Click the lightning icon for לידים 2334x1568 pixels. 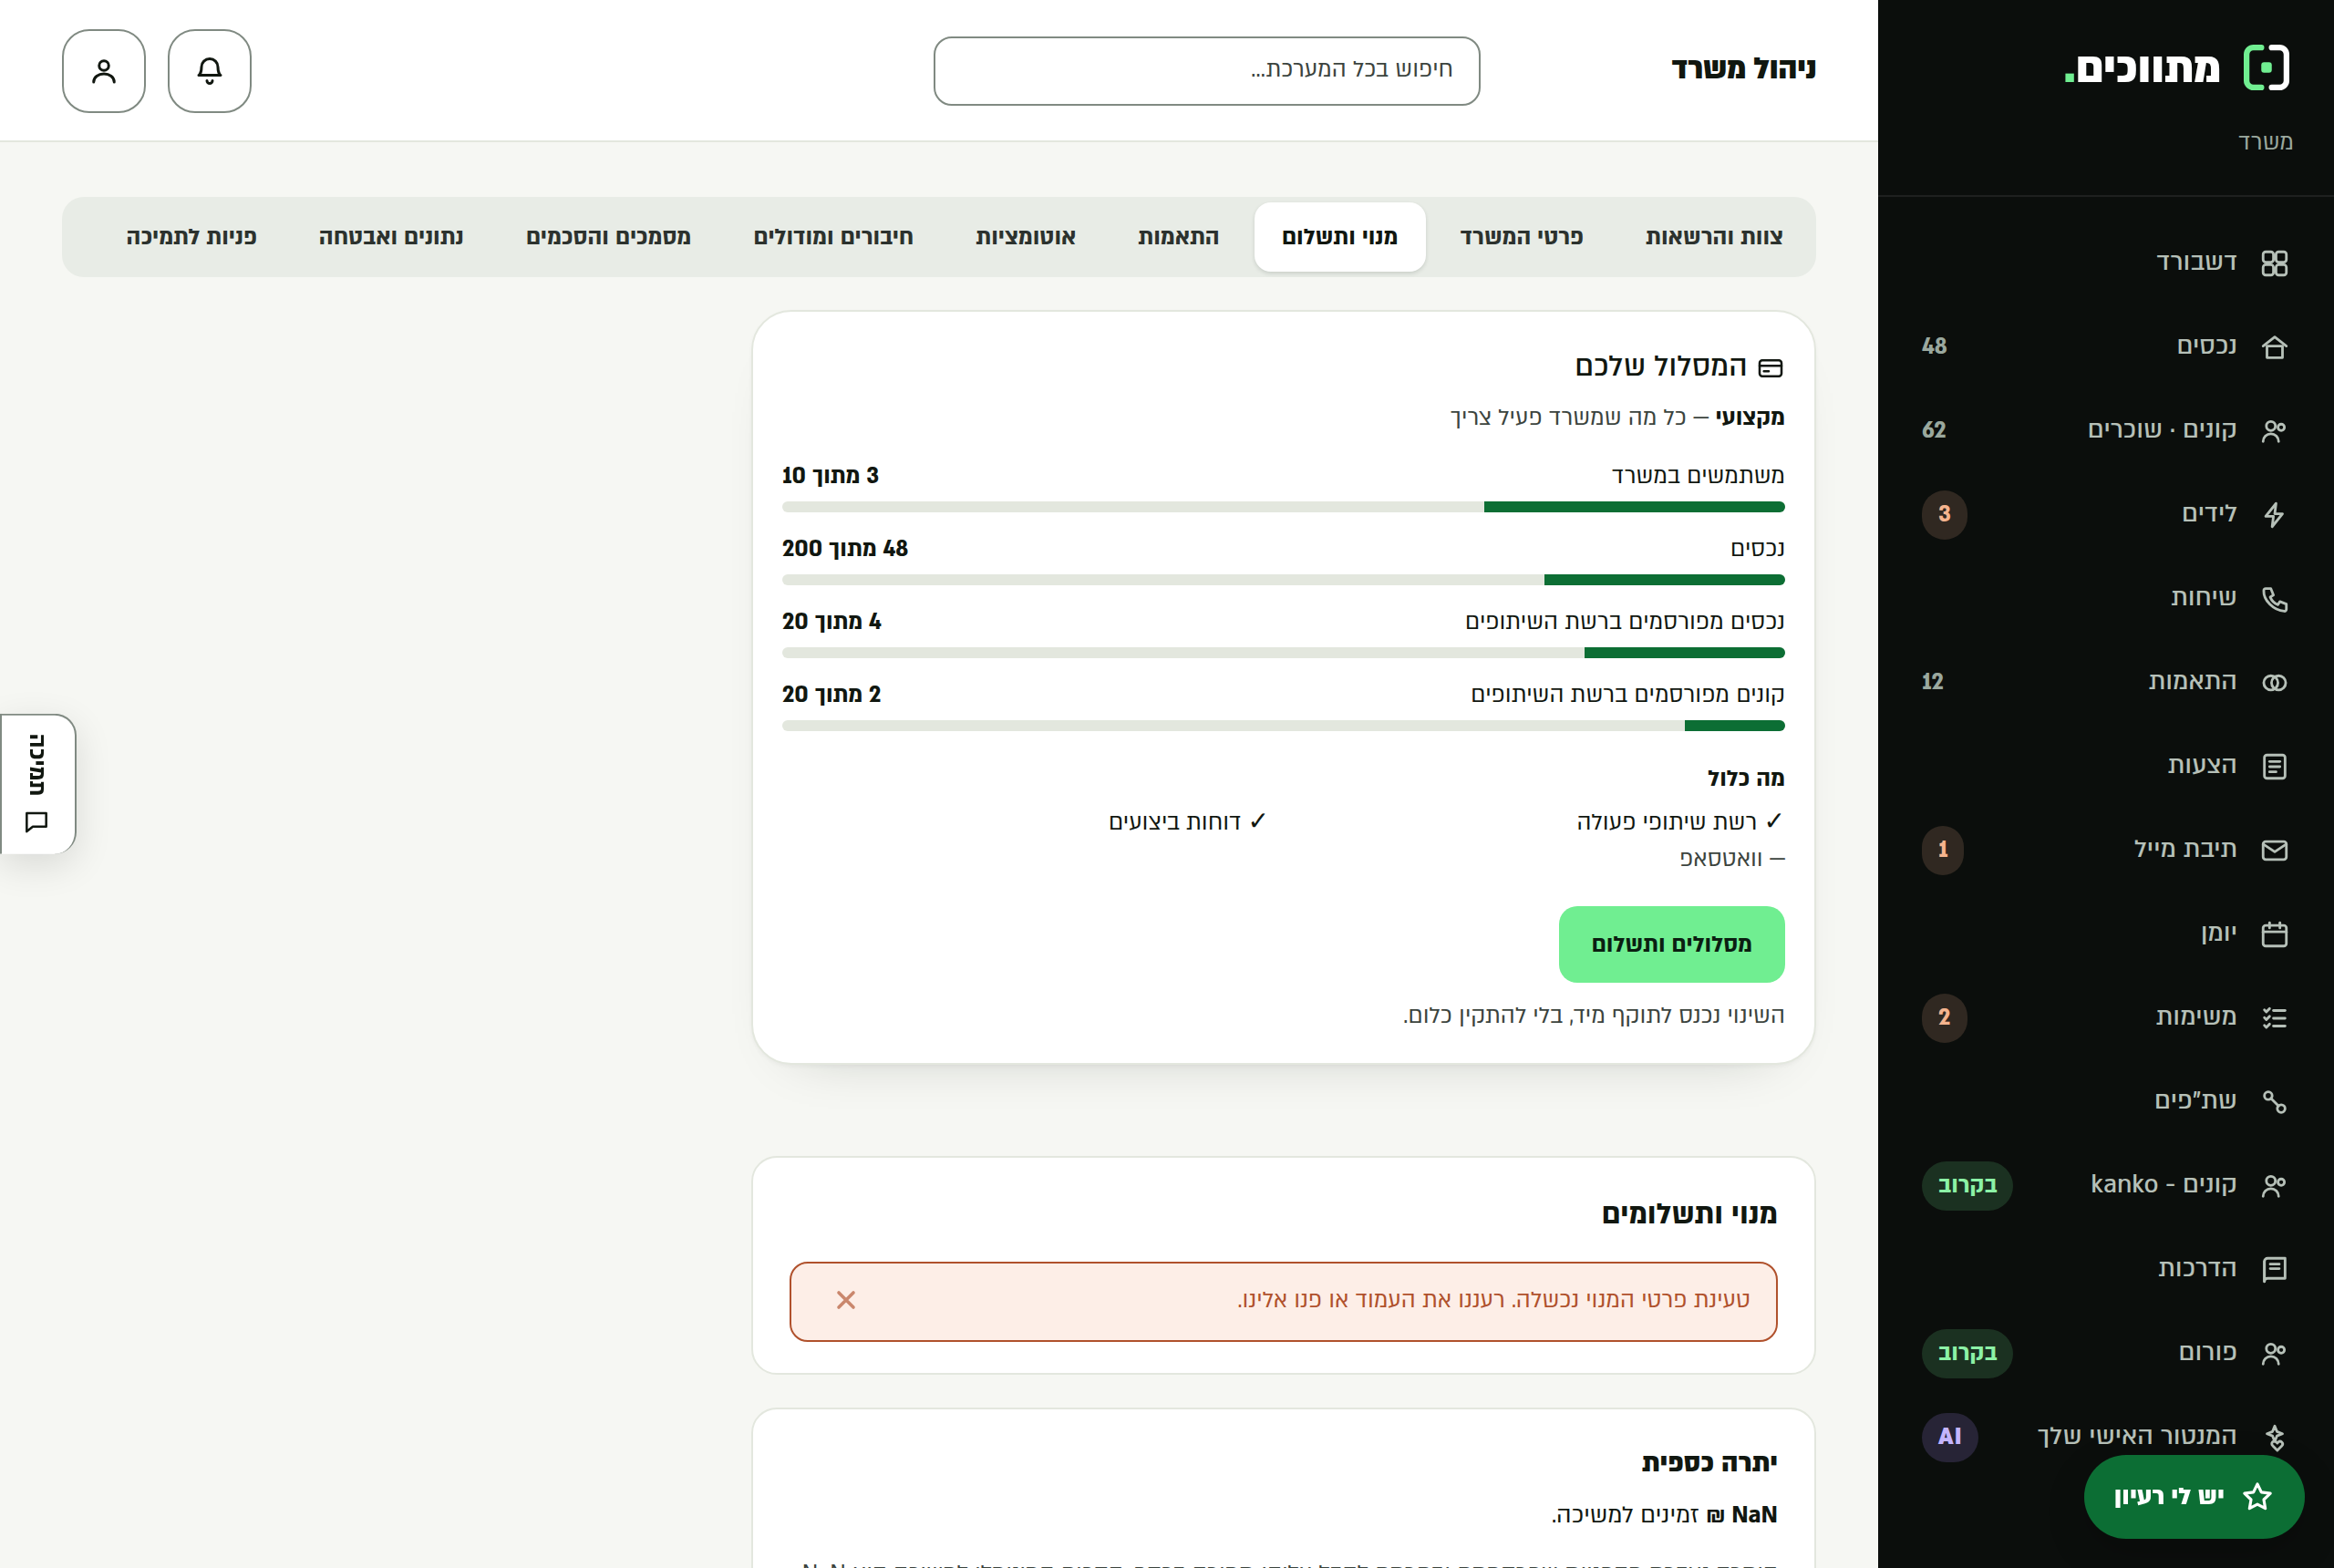click(2274, 514)
